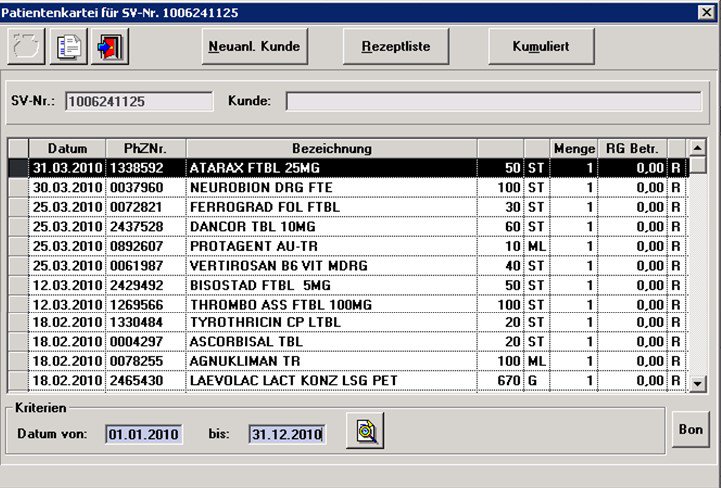Select the PROTAGENT AU-TR entry

[348, 247]
